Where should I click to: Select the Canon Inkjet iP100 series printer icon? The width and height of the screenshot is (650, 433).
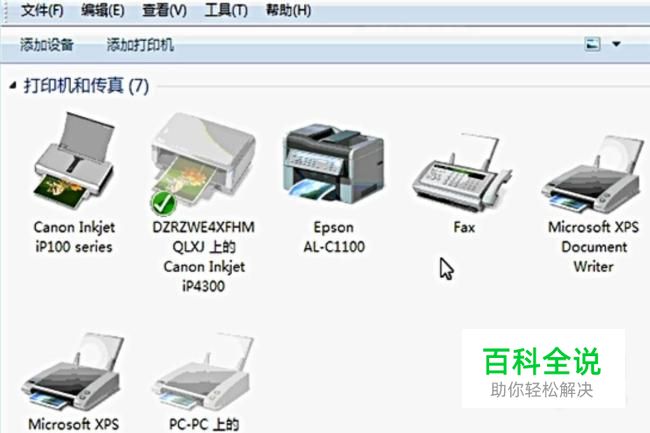coord(74,161)
